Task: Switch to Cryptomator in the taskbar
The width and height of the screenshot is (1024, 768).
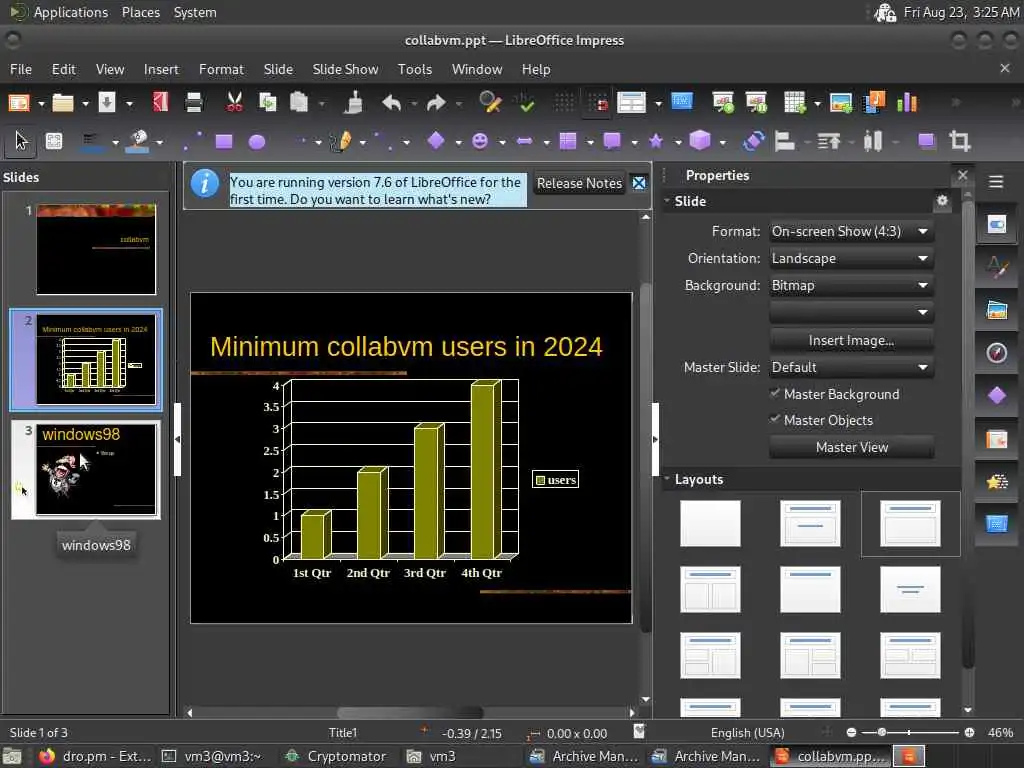Action: 336,756
